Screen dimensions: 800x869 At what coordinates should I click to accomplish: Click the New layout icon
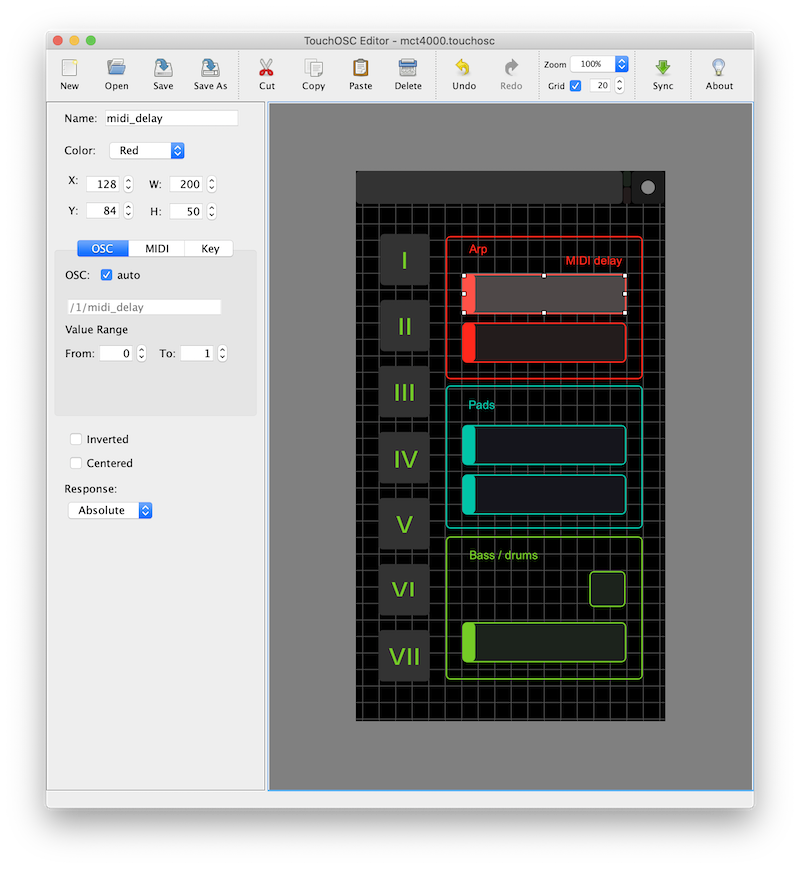pyautogui.click(x=69, y=68)
